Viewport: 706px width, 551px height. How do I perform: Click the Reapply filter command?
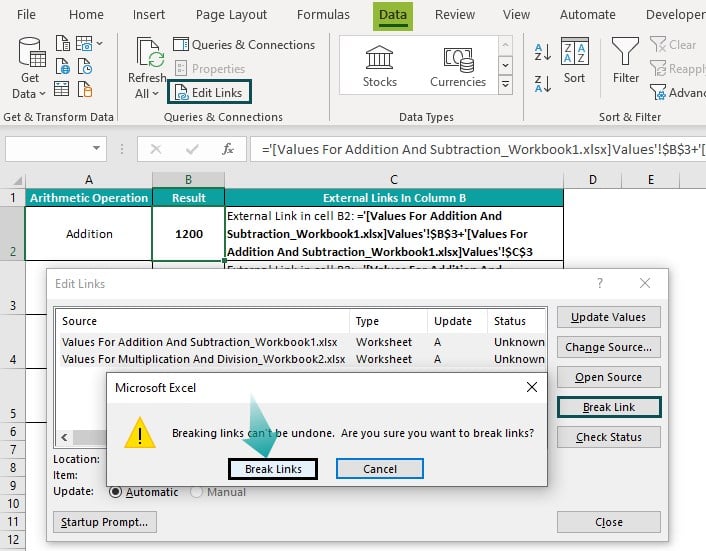[678, 68]
